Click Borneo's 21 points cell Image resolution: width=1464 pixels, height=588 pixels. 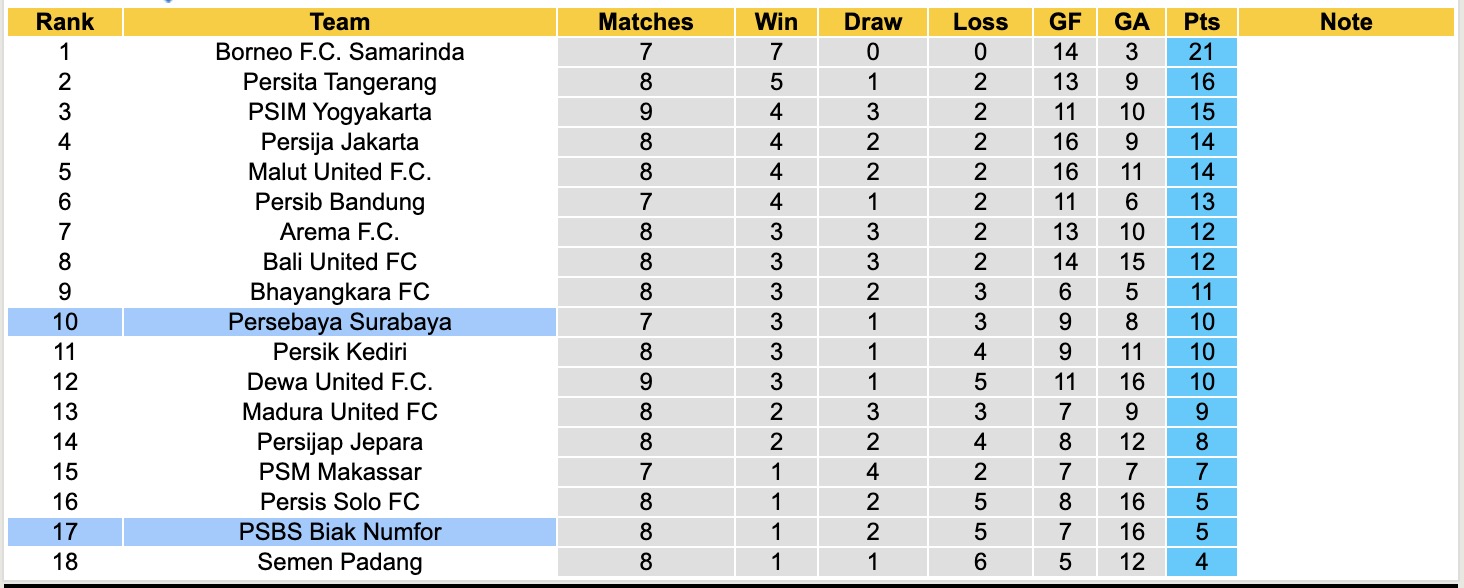tap(1201, 52)
